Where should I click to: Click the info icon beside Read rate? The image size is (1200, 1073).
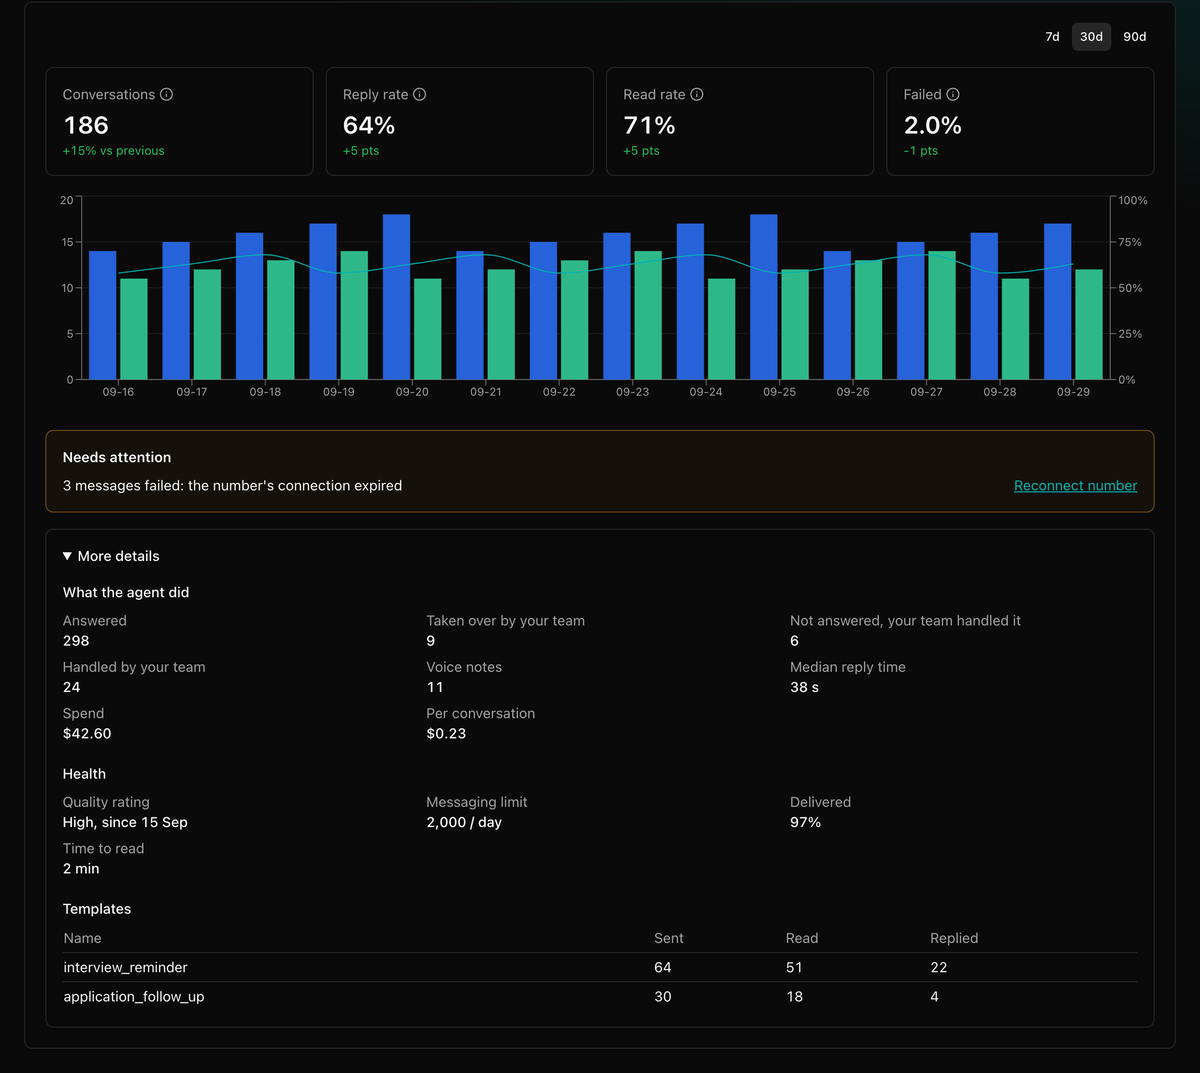pos(697,94)
